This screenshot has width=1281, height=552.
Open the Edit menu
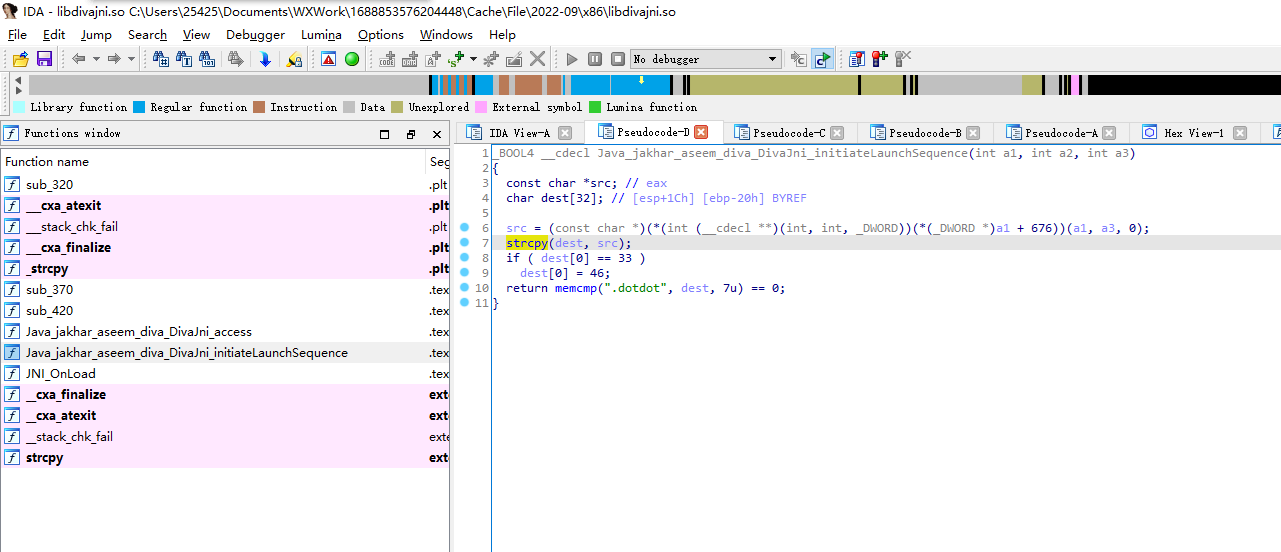(x=54, y=34)
